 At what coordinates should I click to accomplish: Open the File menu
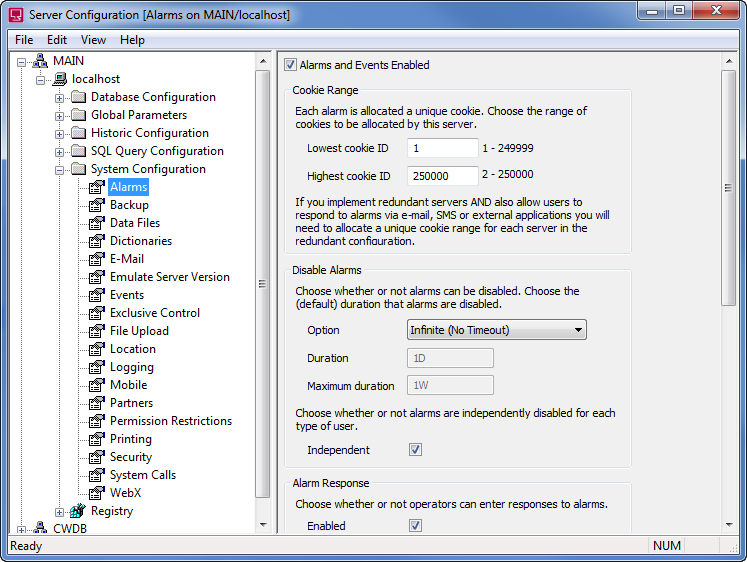[24, 40]
